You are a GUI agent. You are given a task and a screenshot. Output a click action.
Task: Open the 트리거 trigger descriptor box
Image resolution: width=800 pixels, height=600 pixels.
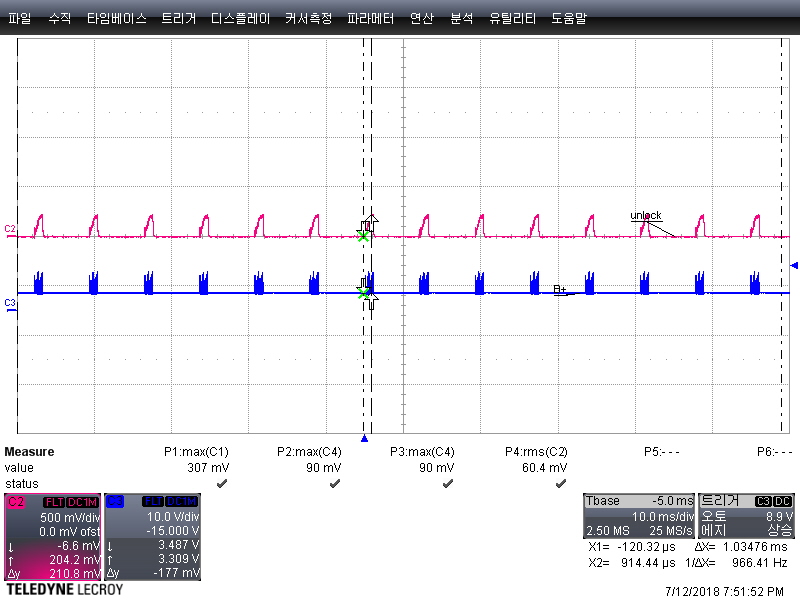pyautogui.click(x=746, y=516)
